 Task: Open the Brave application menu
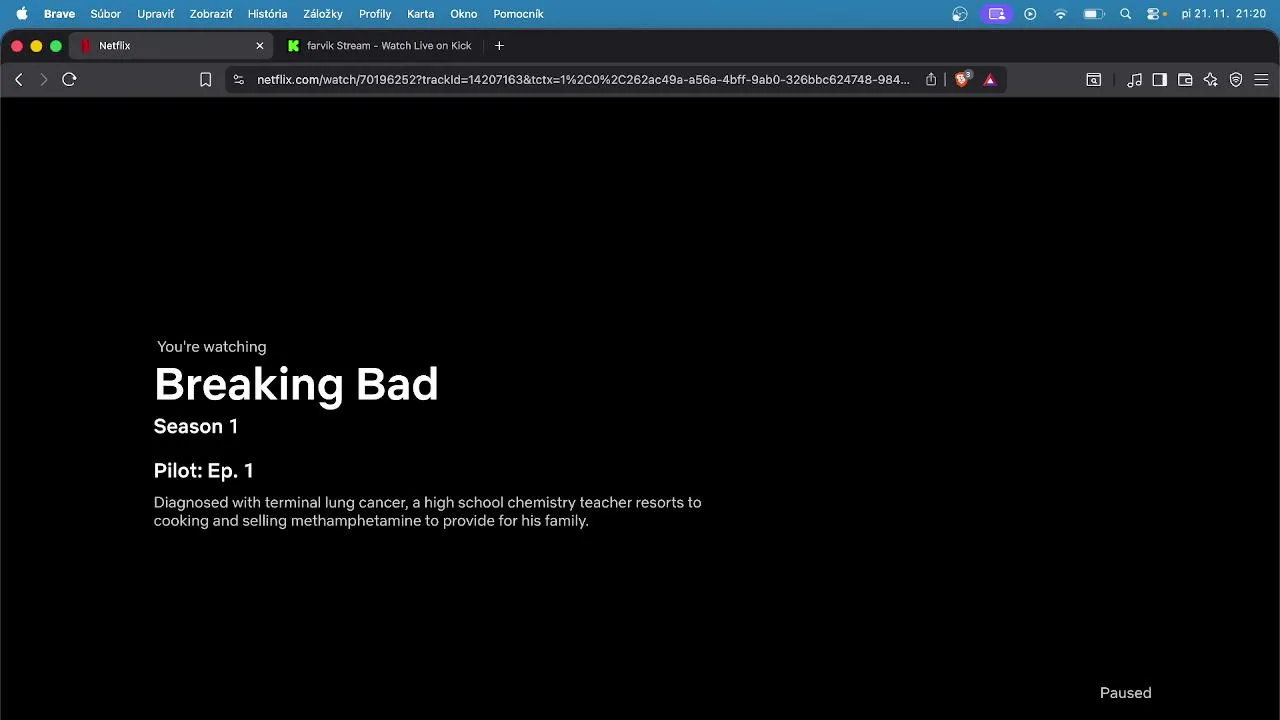tap(59, 14)
